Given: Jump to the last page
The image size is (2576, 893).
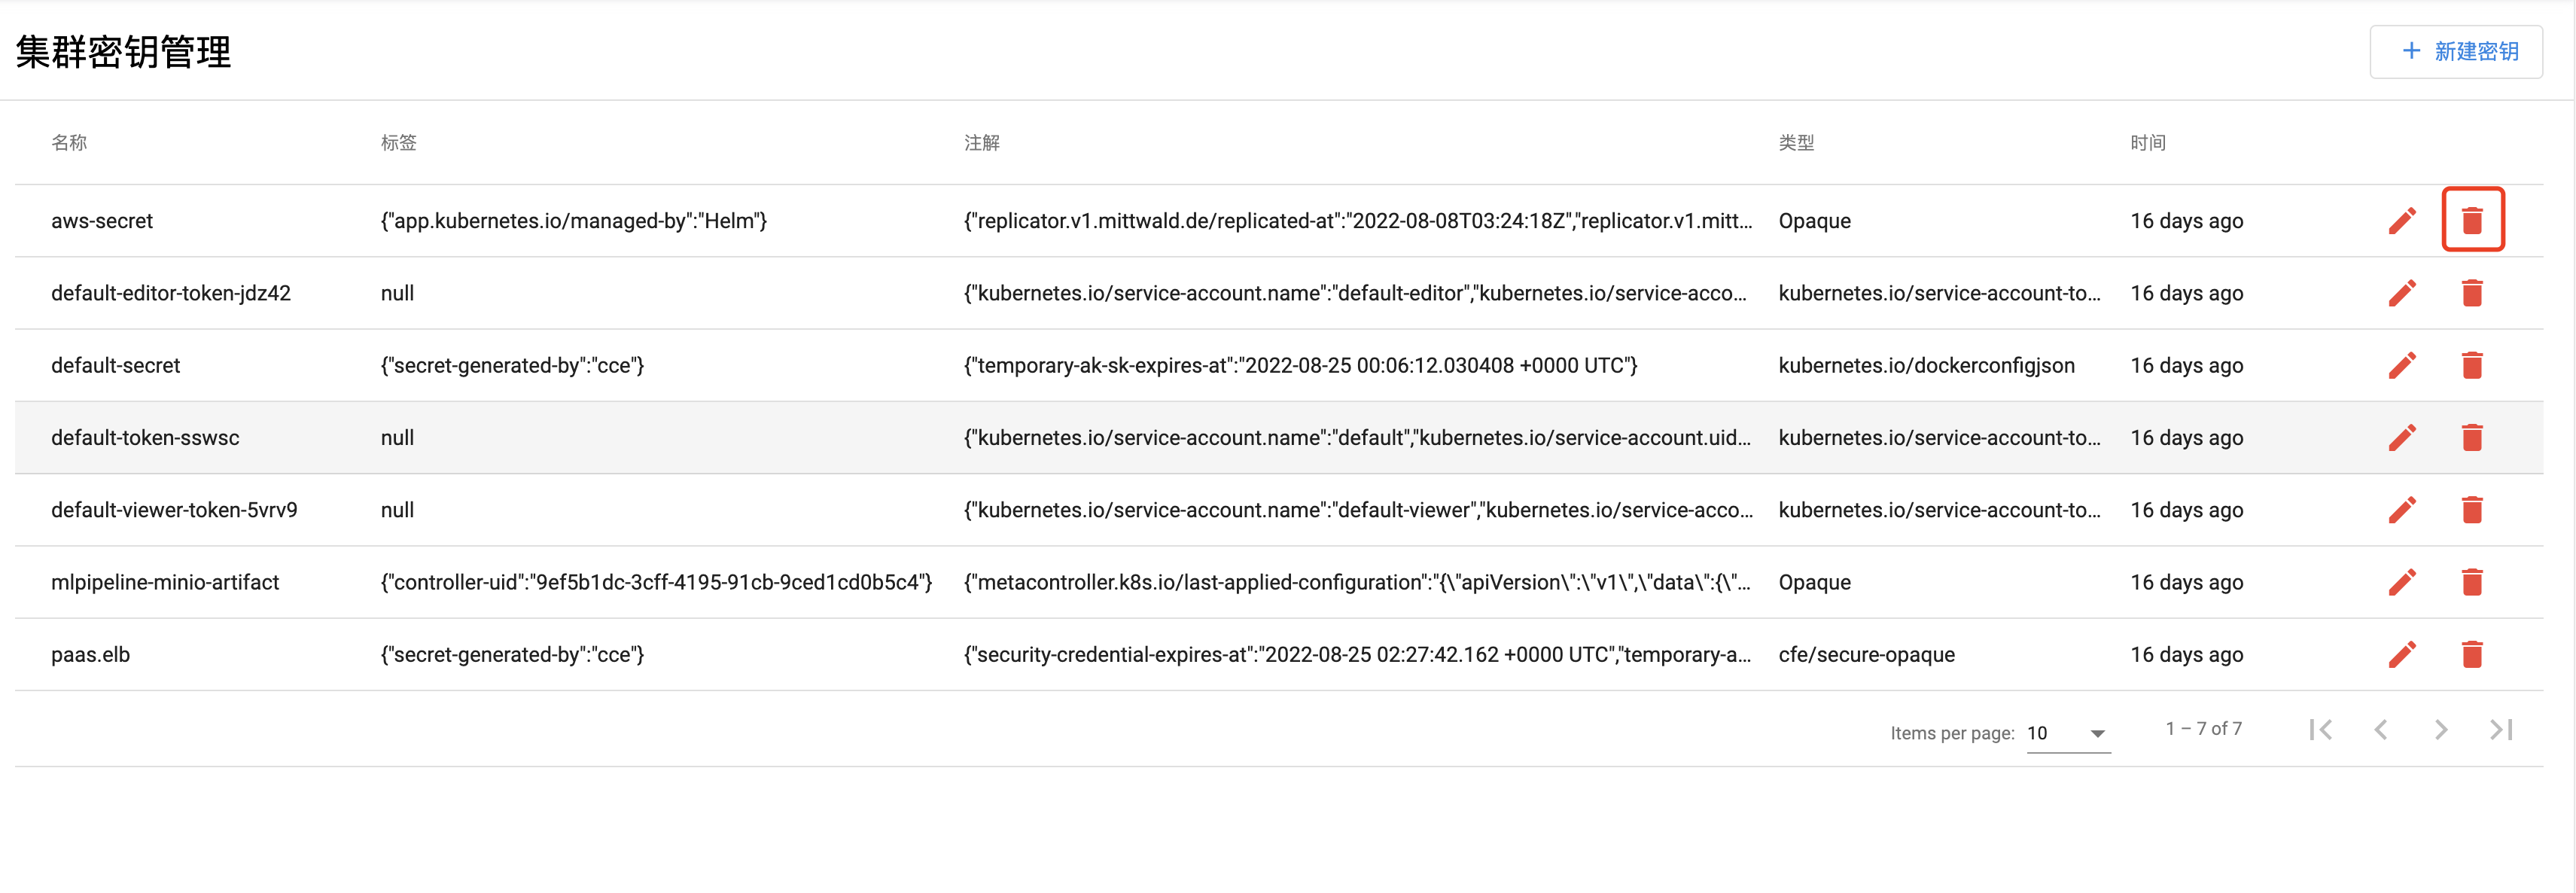Looking at the screenshot, I should [x=2501, y=730].
